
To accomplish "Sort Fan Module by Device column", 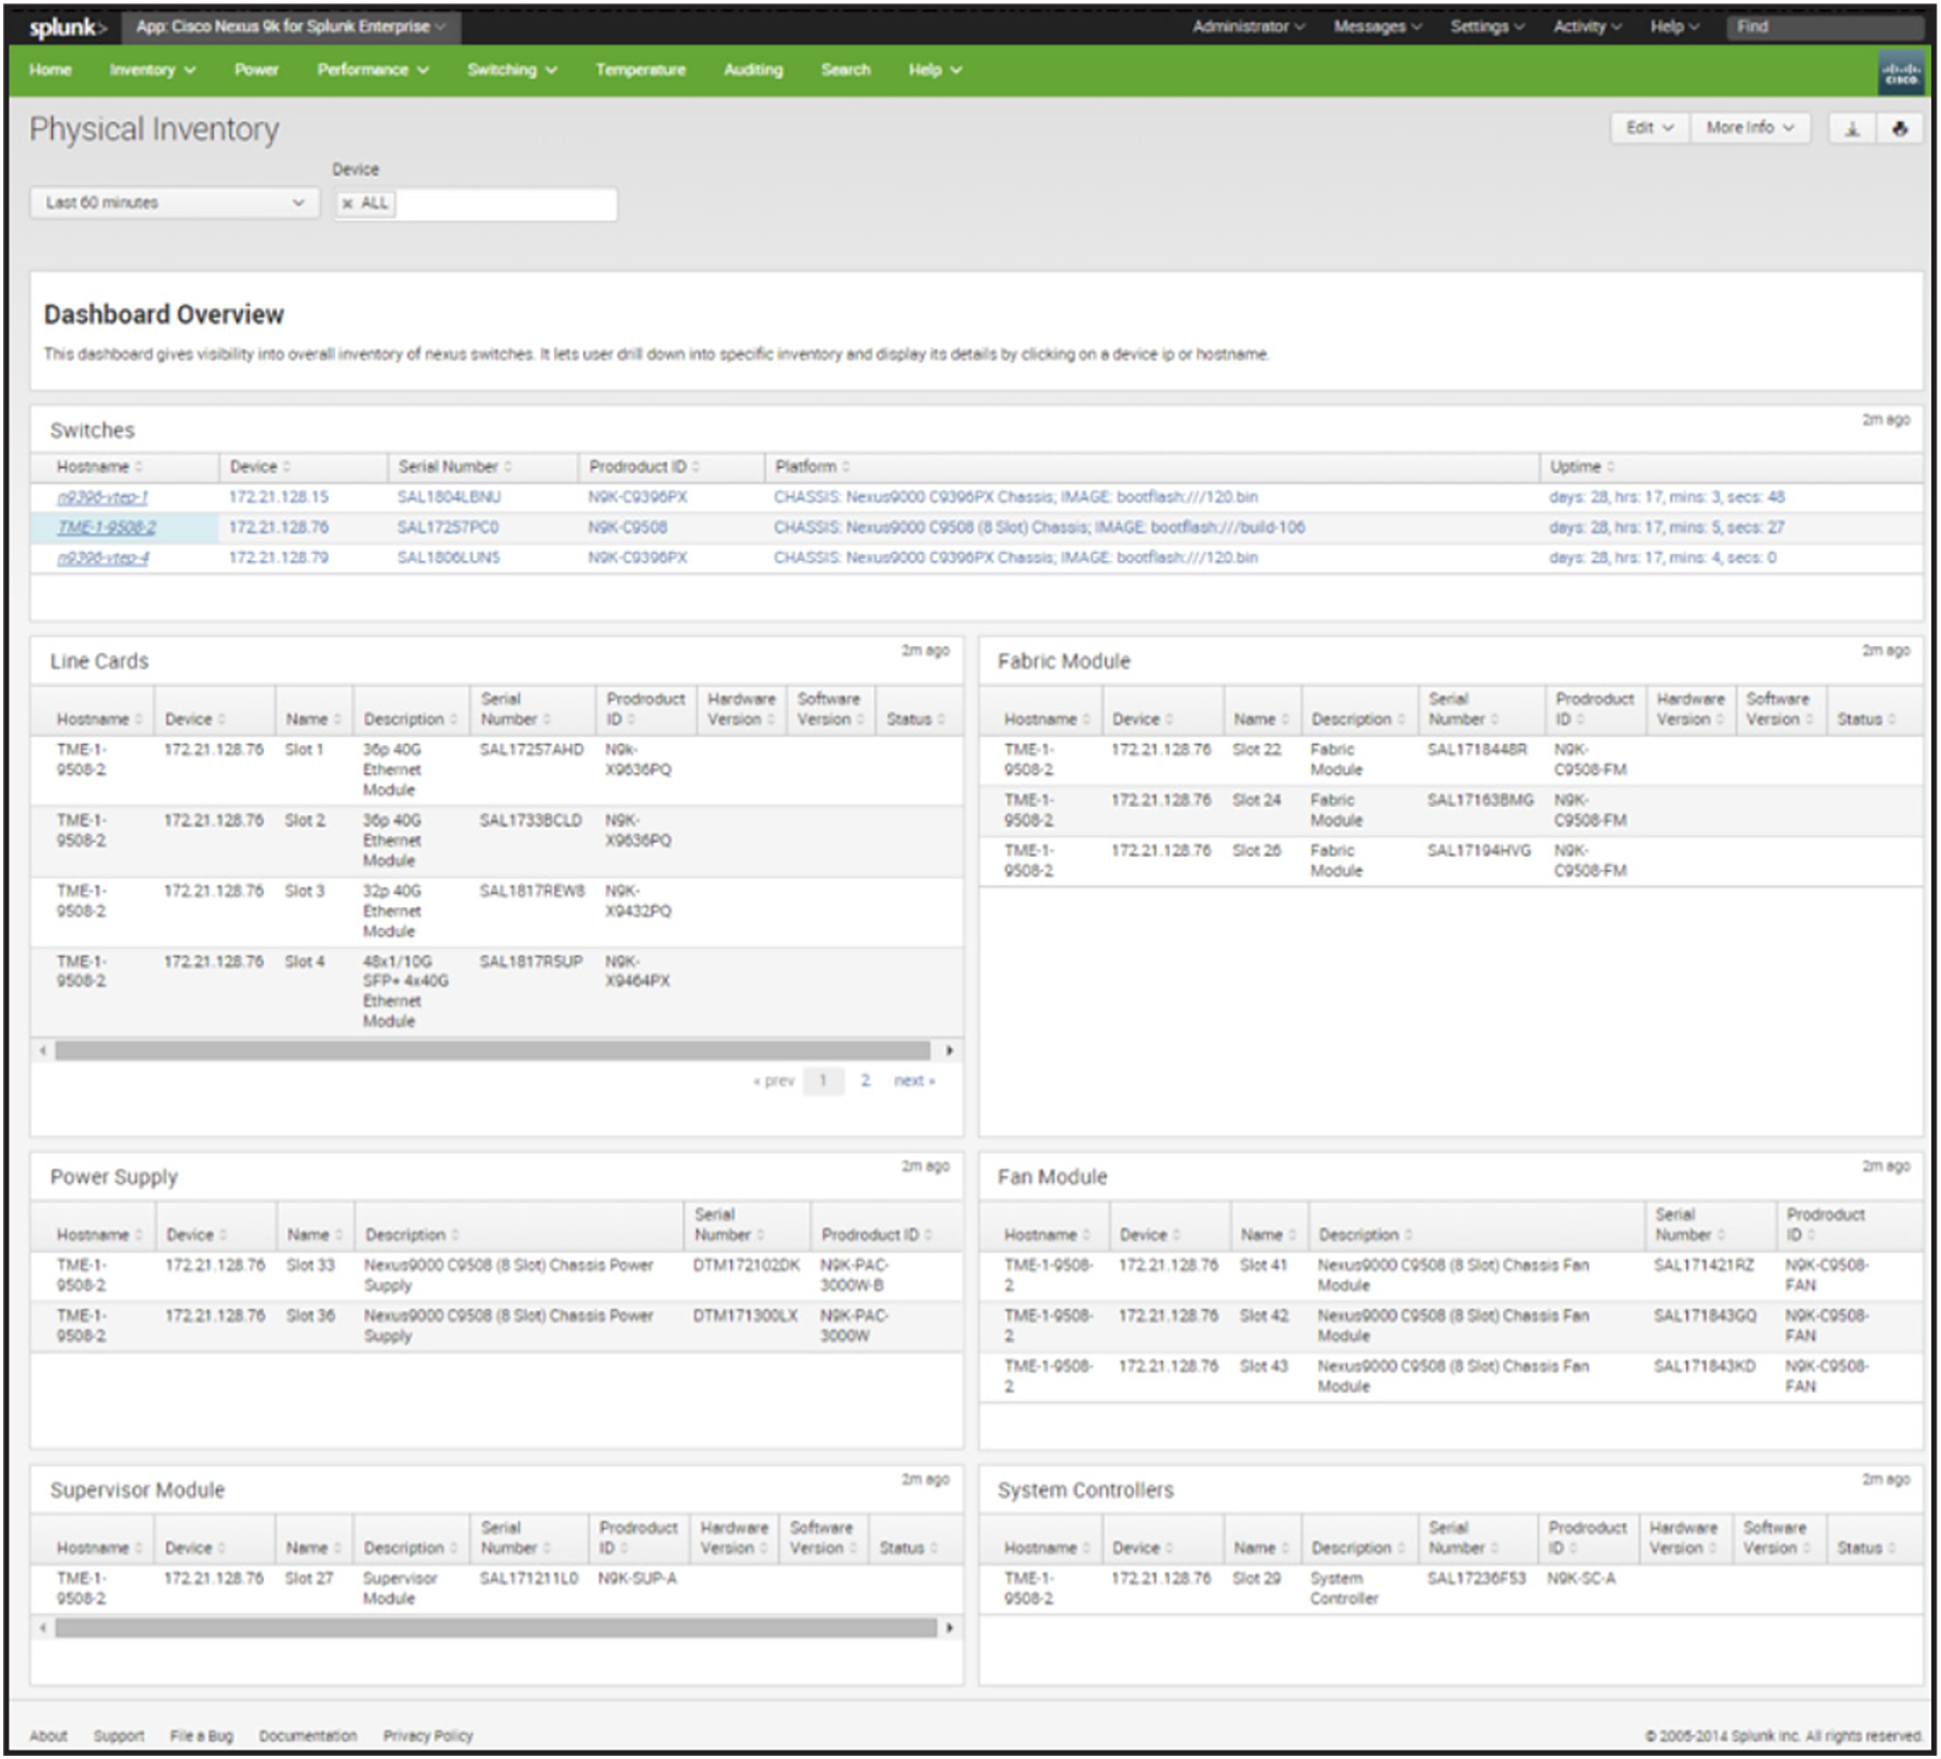I will pos(1150,1235).
